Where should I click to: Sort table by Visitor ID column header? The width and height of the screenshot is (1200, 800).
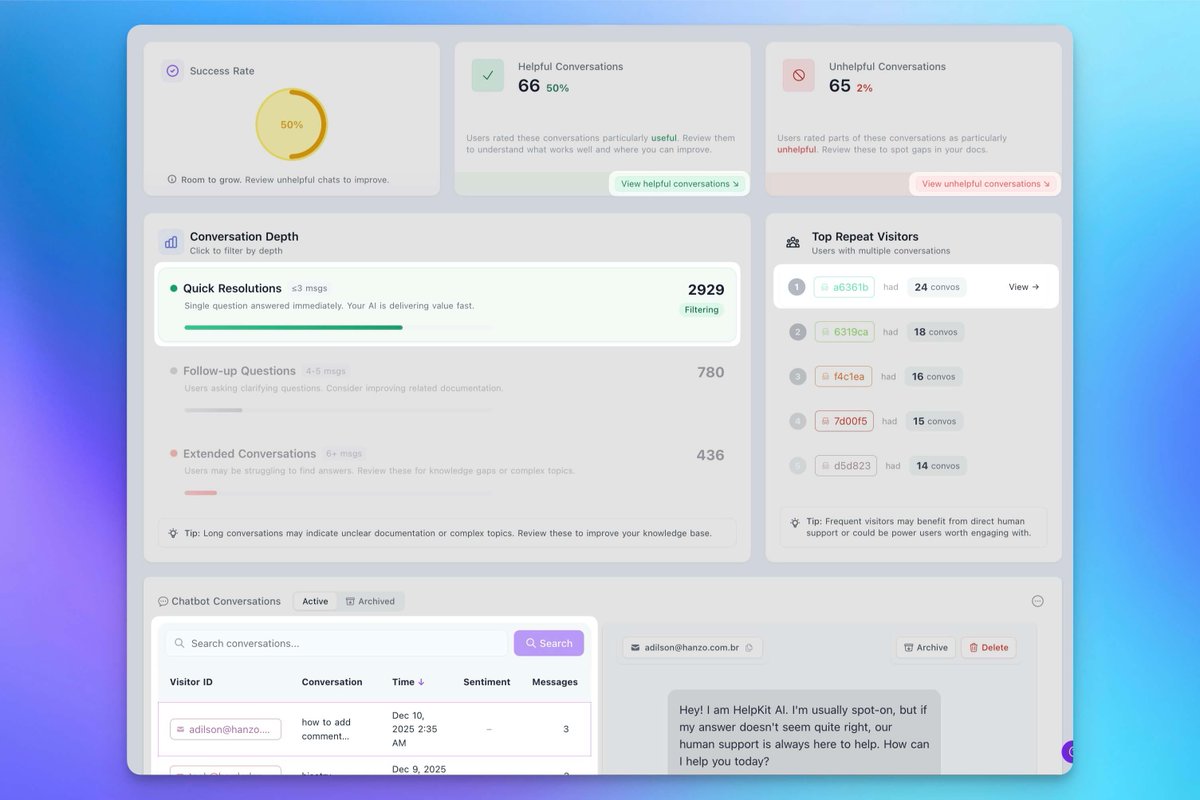click(x=191, y=682)
